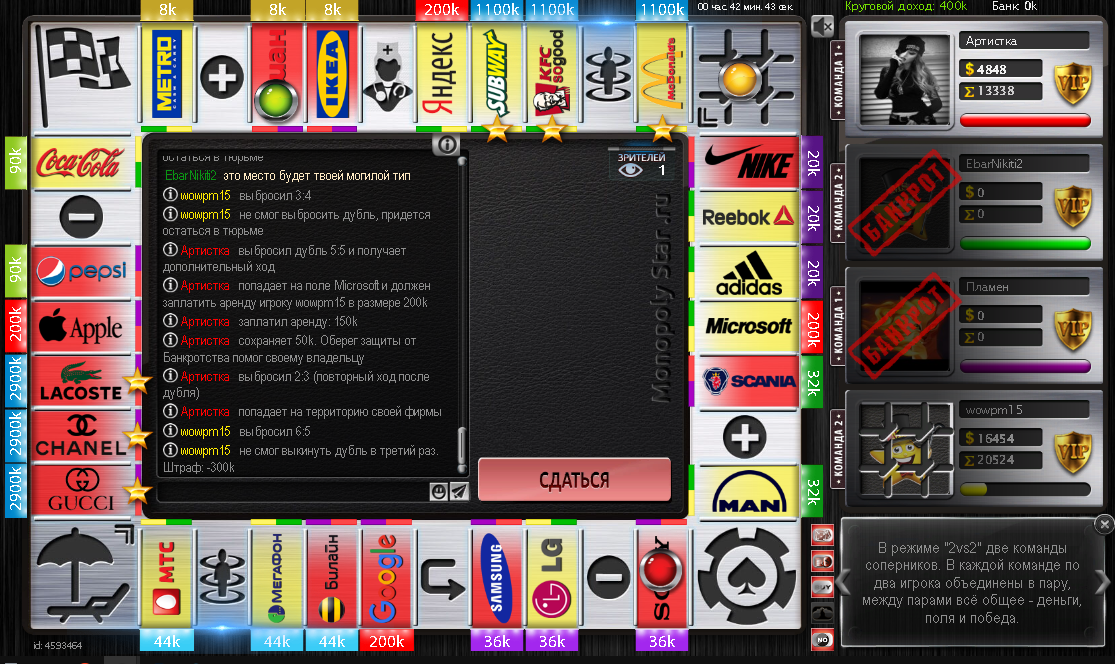Show previous tip with left arrow
Viewport: 1115px width, 664px height.
844,582
